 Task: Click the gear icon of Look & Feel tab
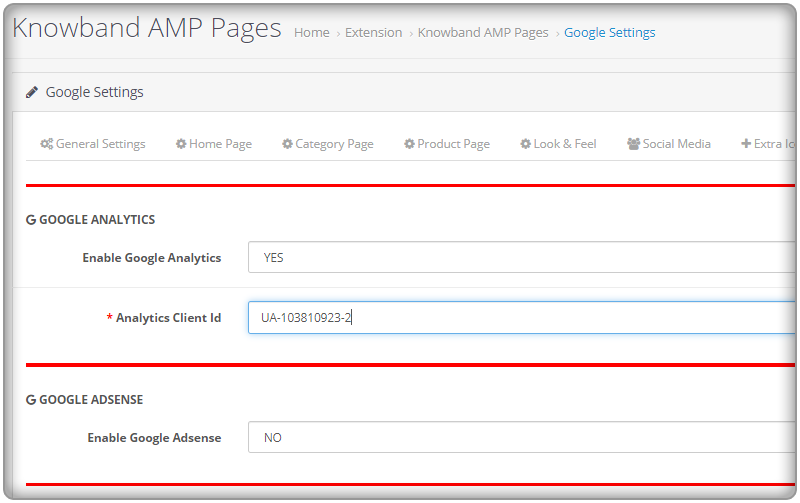pos(526,144)
